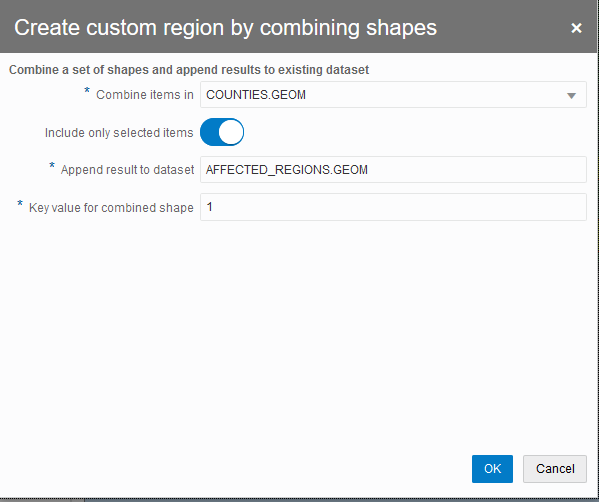Click the required asterisk beside Key value
Image resolution: width=599 pixels, height=502 pixels.
point(20,203)
